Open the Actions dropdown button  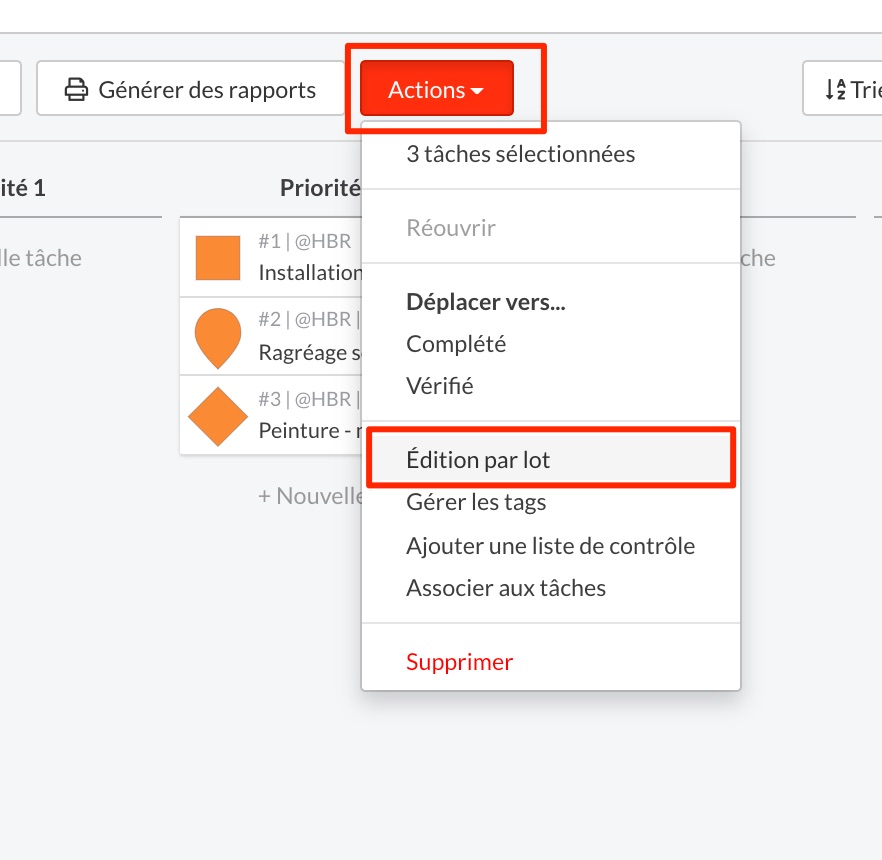437,88
